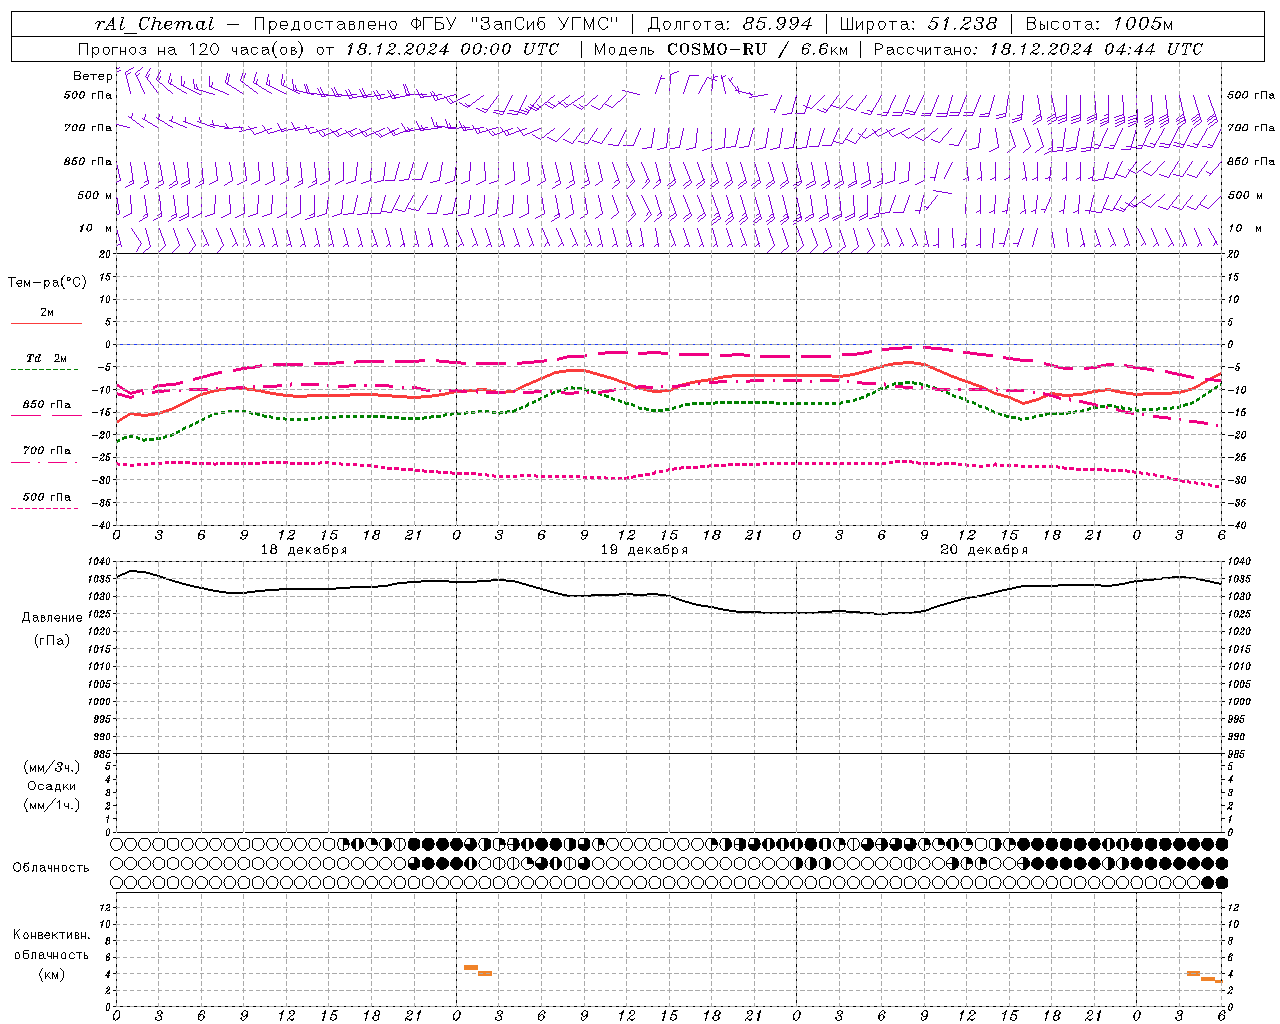Select the model name COSMO-RU
Image resolution: width=1280 pixels, height=1024 pixels.
[x=717, y=49]
